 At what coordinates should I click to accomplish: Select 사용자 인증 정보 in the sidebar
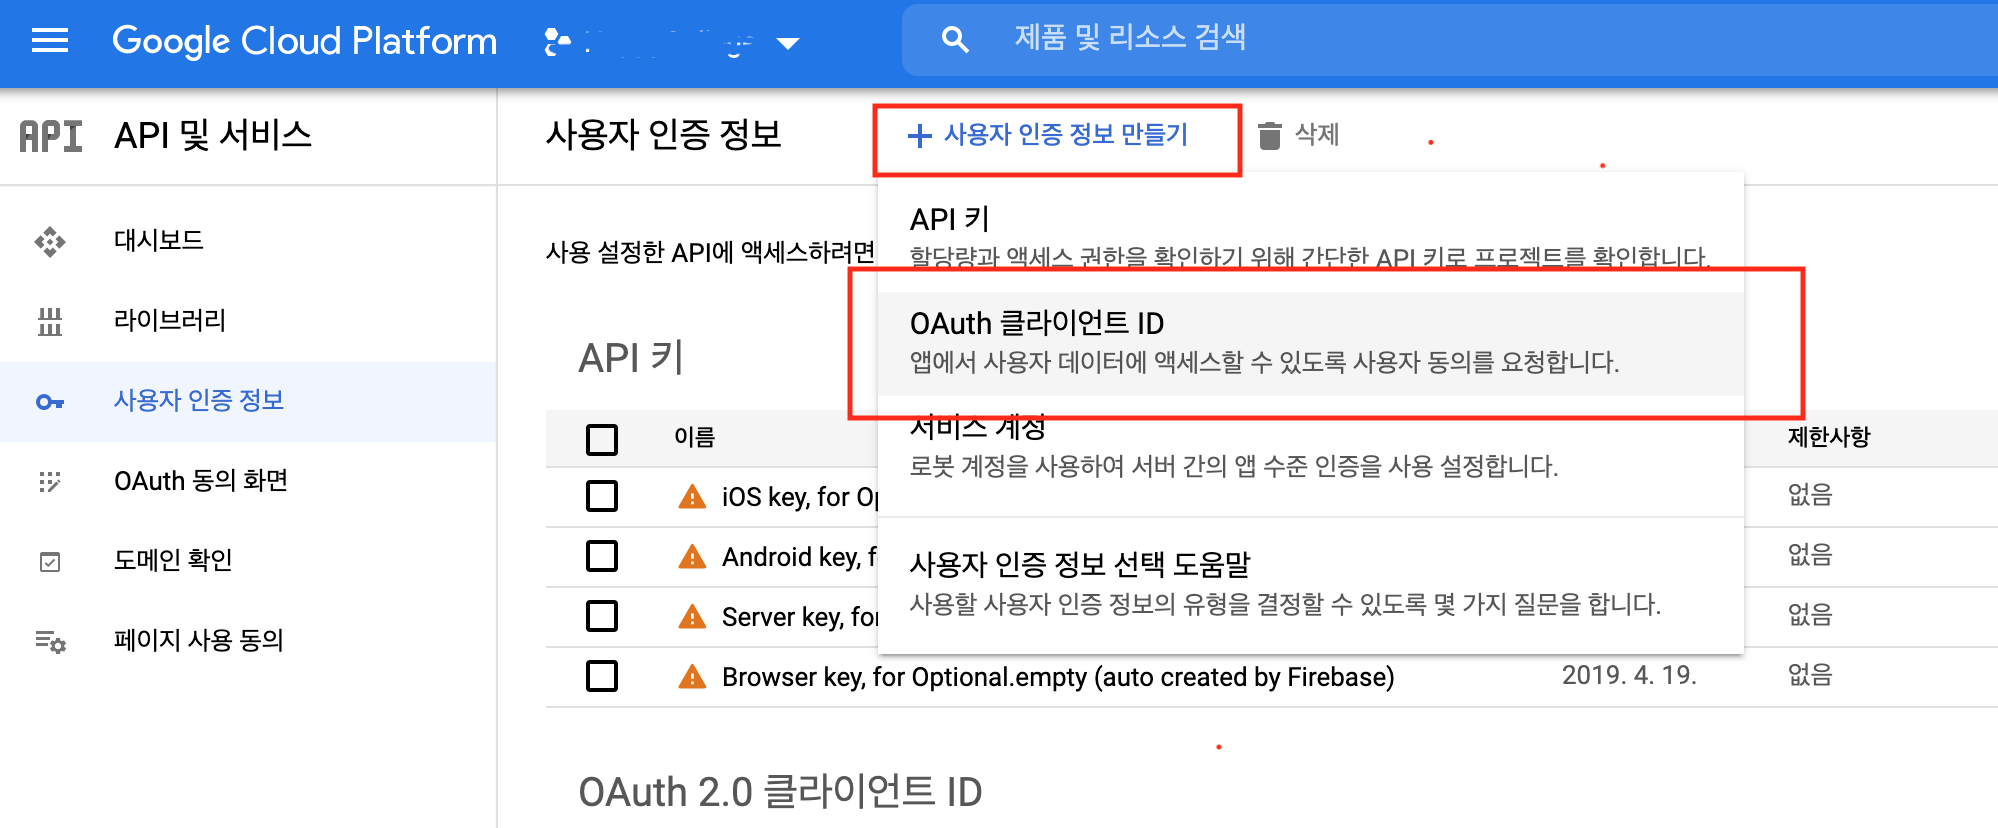click(199, 401)
